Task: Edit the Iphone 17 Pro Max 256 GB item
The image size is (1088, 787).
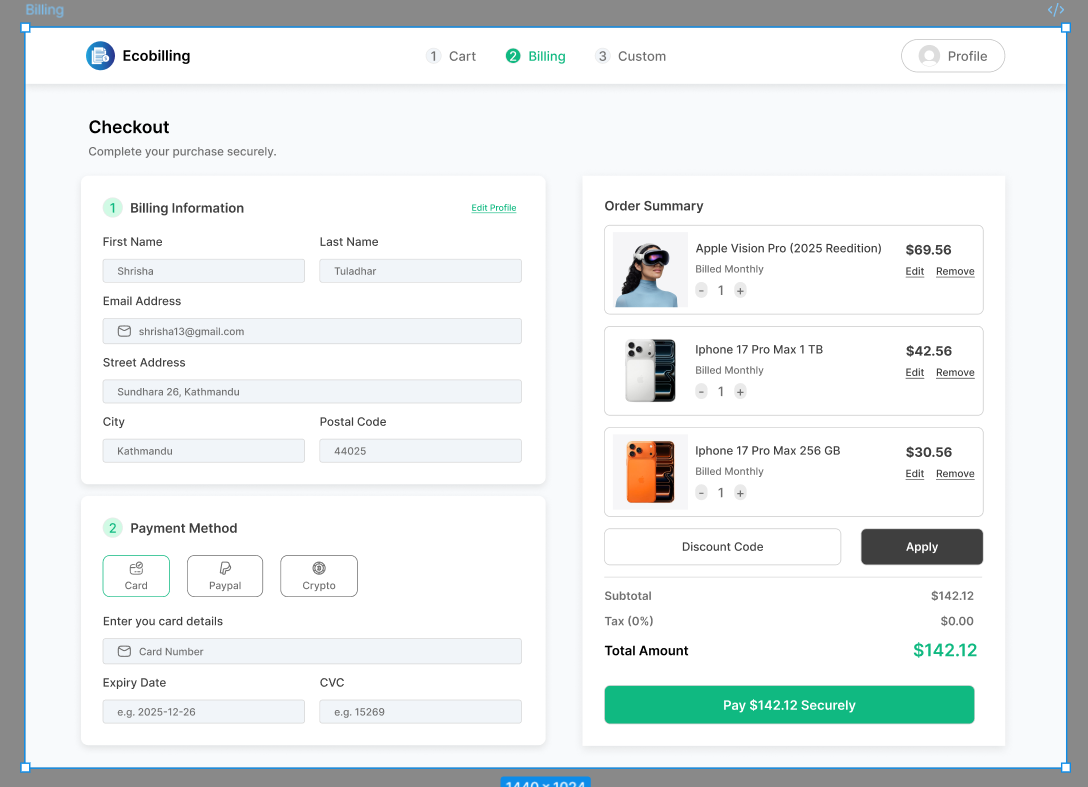Action: click(x=915, y=474)
